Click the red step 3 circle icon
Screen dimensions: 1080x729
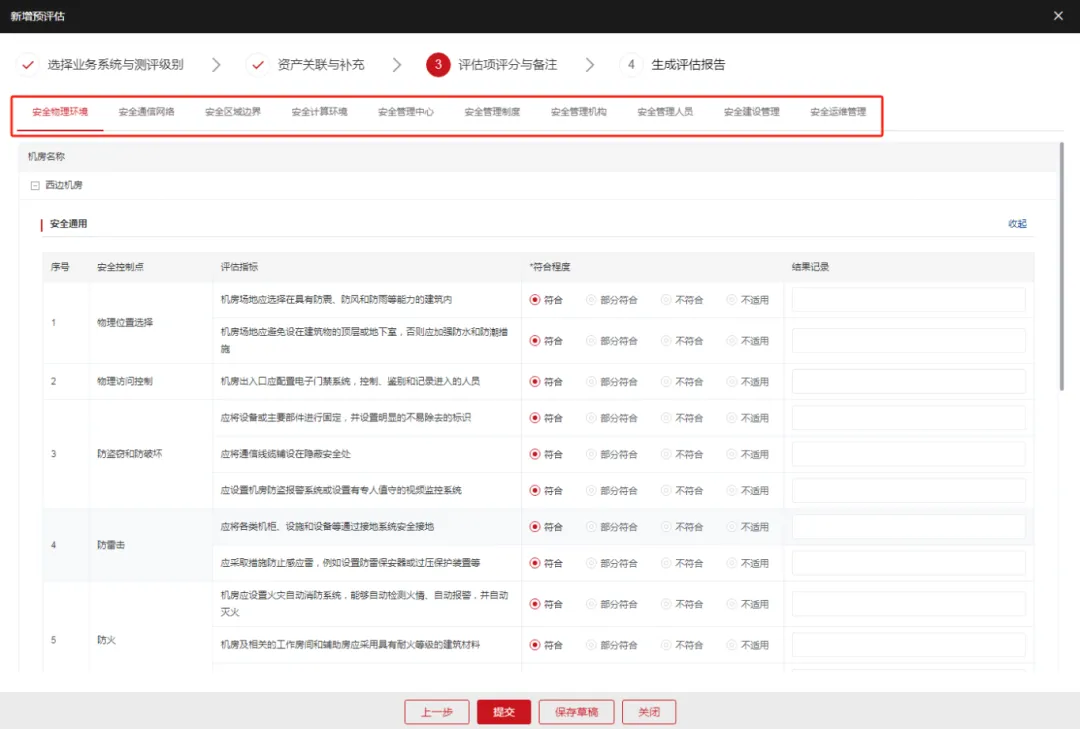point(438,65)
